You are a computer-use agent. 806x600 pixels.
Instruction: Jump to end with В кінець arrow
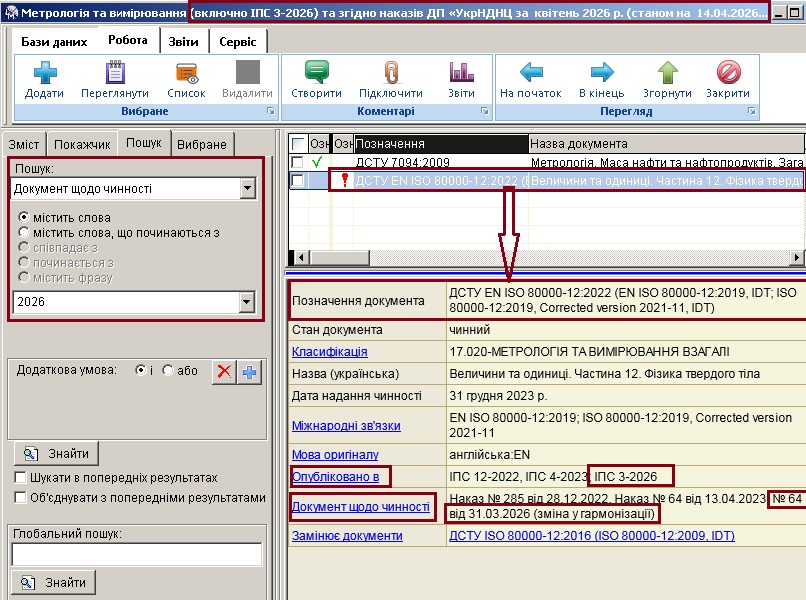click(x=601, y=73)
